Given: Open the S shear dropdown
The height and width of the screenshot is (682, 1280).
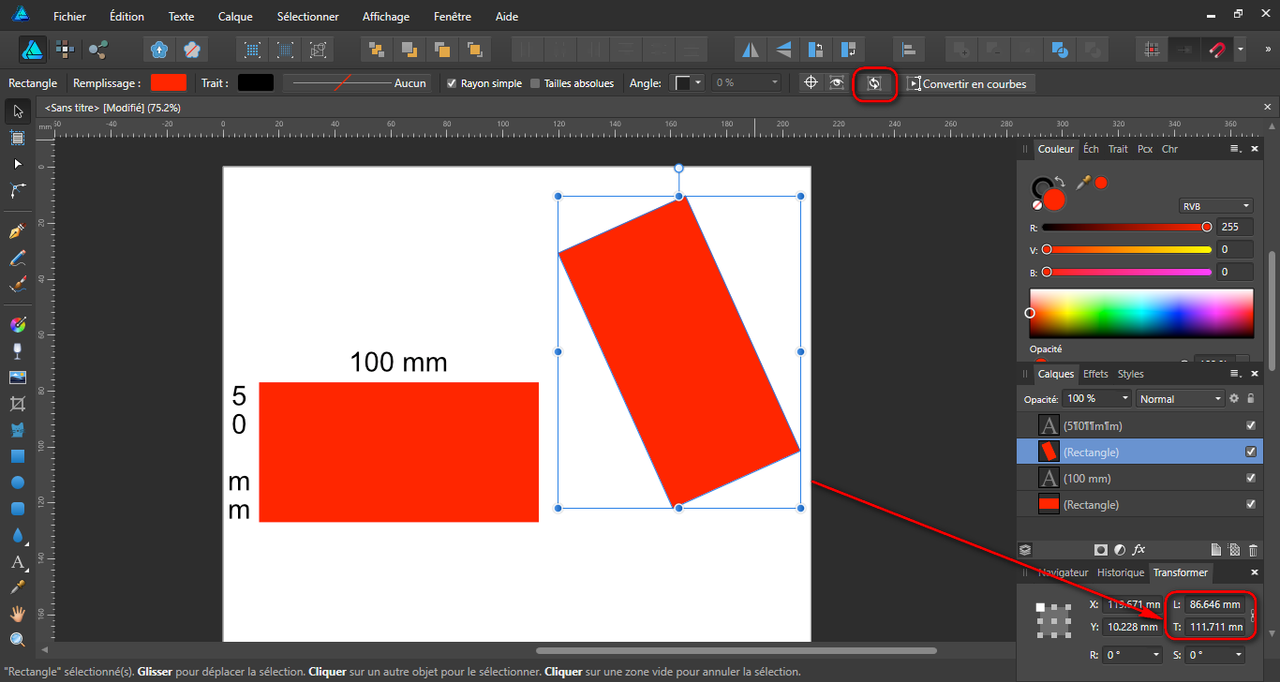Looking at the screenshot, I should tap(1216, 655).
